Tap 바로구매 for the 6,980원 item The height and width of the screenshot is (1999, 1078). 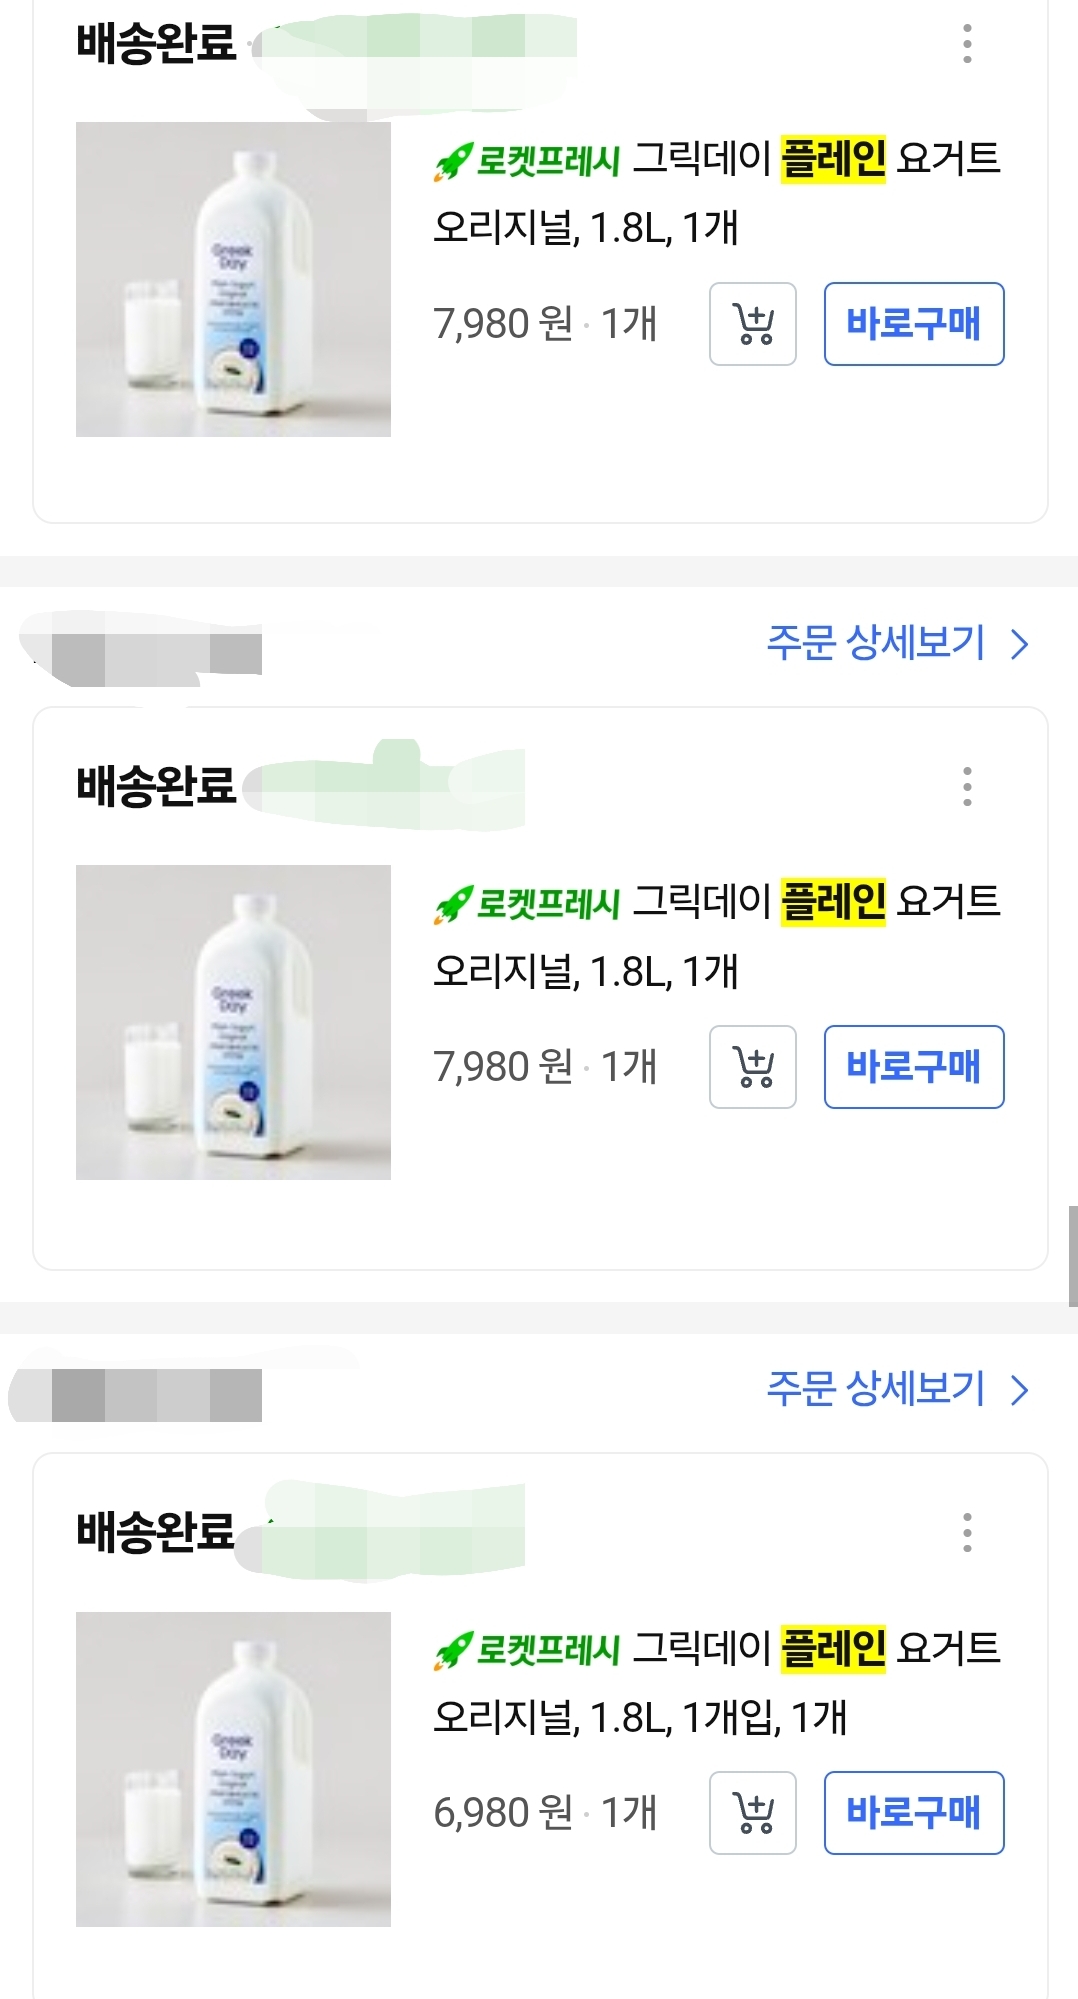(x=914, y=1813)
